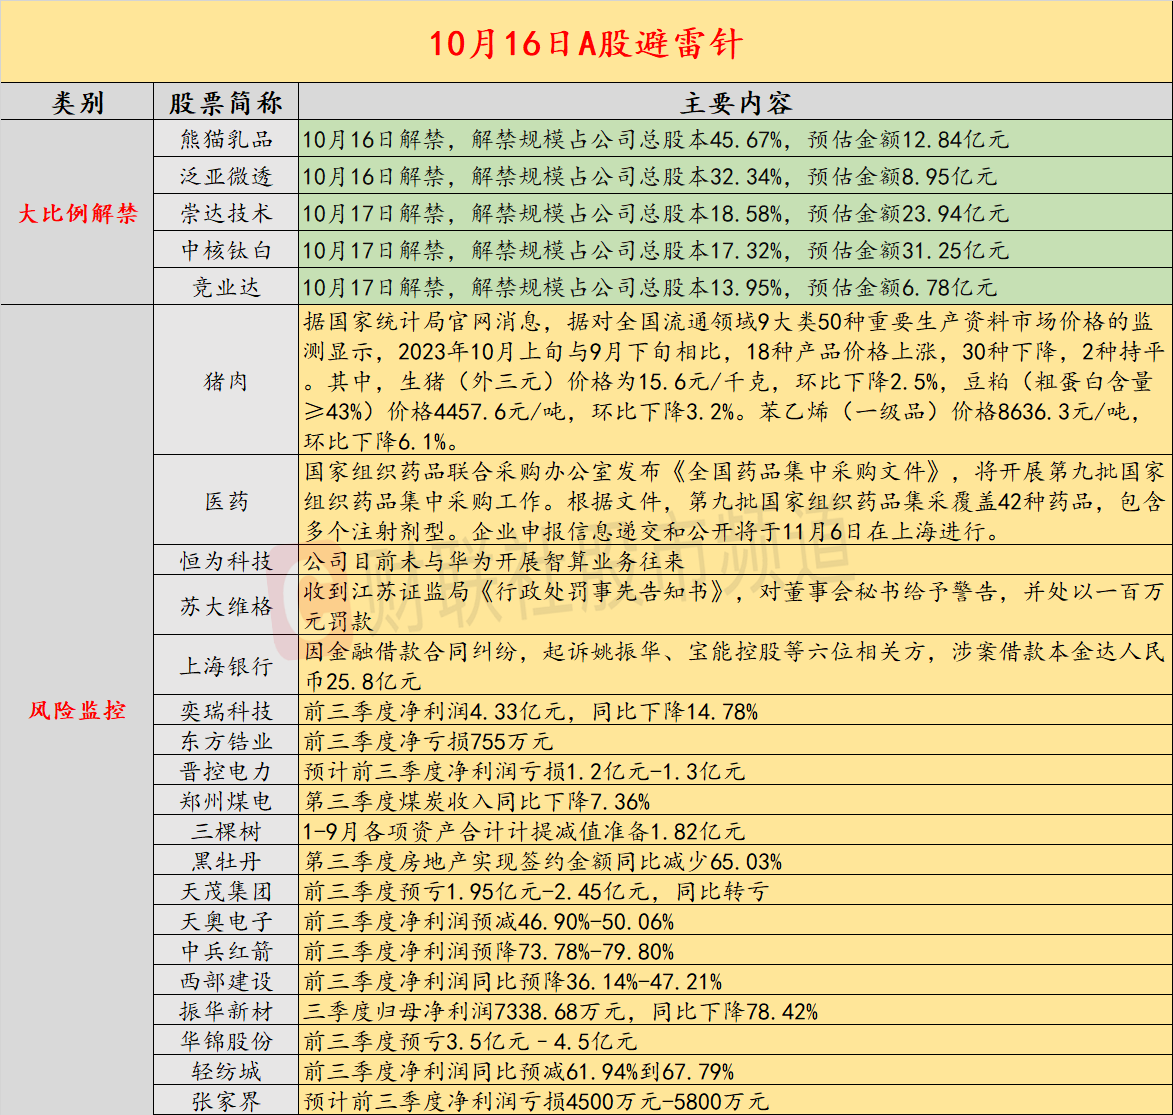Click 1-9月各项资产合计计提减值准备1.82亿元

pyautogui.click(x=524, y=831)
